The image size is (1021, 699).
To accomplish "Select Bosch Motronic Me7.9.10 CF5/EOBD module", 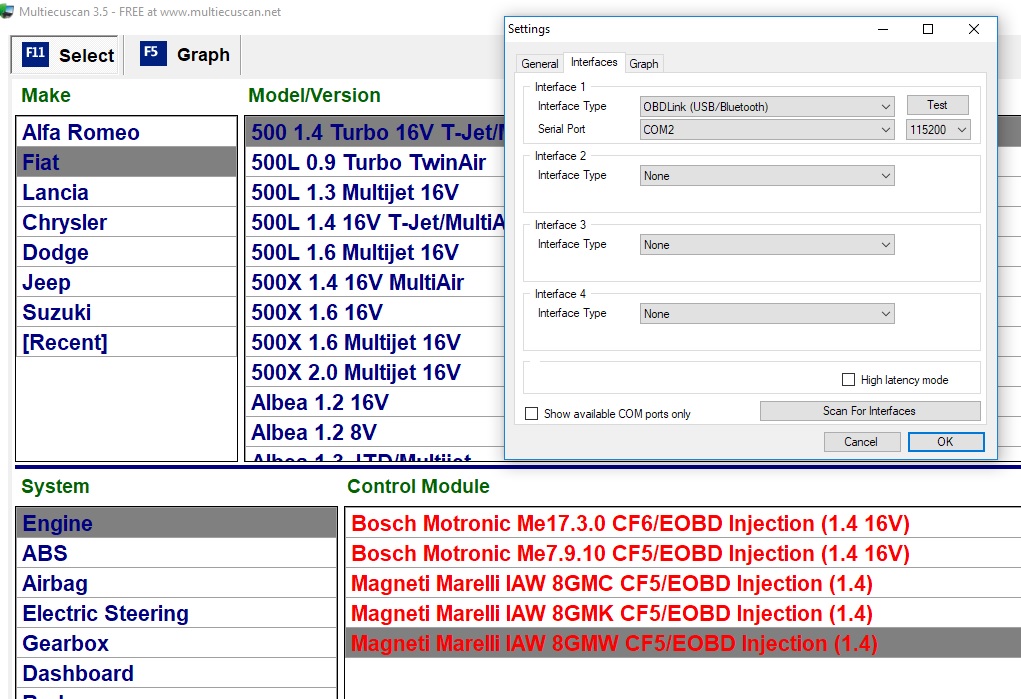I will point(683,553).
